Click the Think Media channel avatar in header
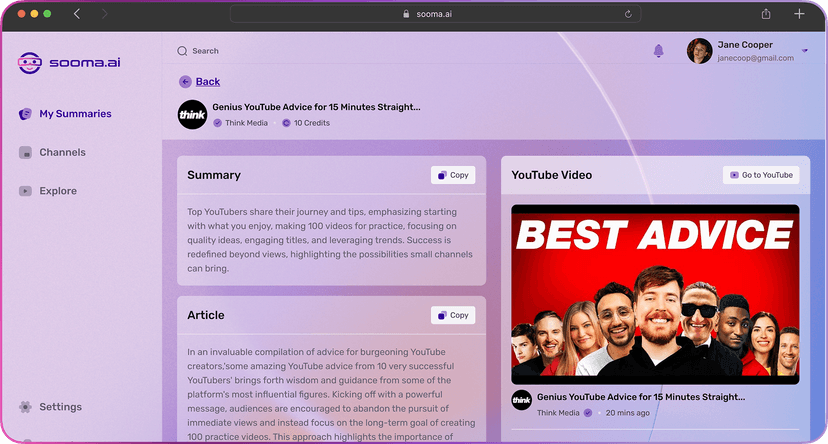Image resolution: width=828 pixels, height=444 pixels. click(x=192, y=115)
